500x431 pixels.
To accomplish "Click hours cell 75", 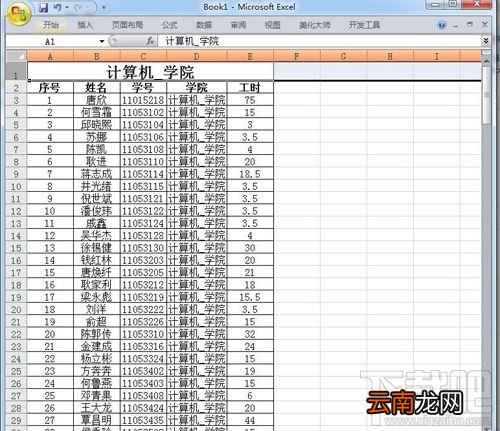I will (x=250, y=100).
